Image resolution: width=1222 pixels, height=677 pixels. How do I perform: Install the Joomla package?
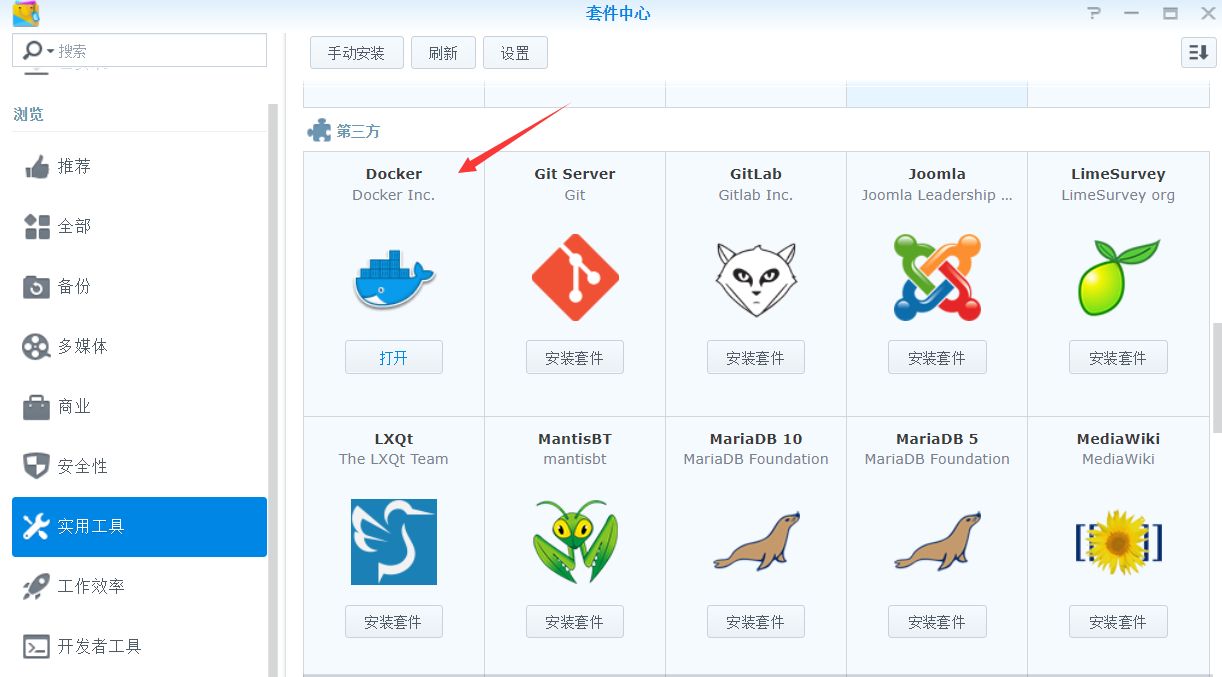point(937,357)
